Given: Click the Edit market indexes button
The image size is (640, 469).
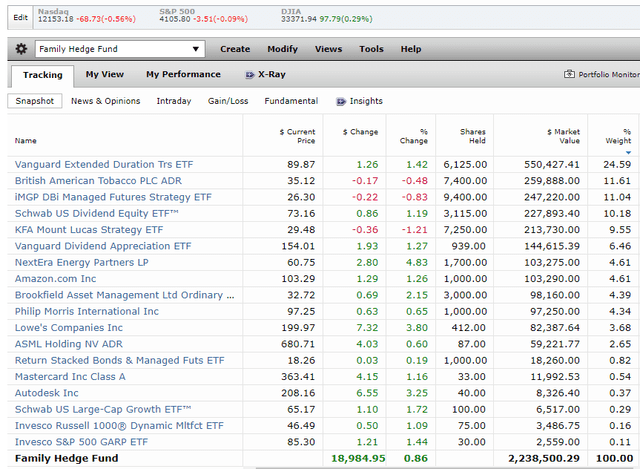Looking at the screenshot, I should (x=20, y=18).
